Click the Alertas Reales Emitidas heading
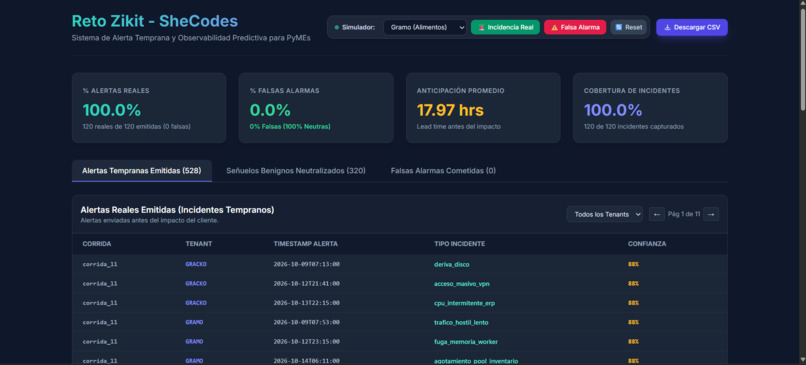 click(x=177, y=210)
